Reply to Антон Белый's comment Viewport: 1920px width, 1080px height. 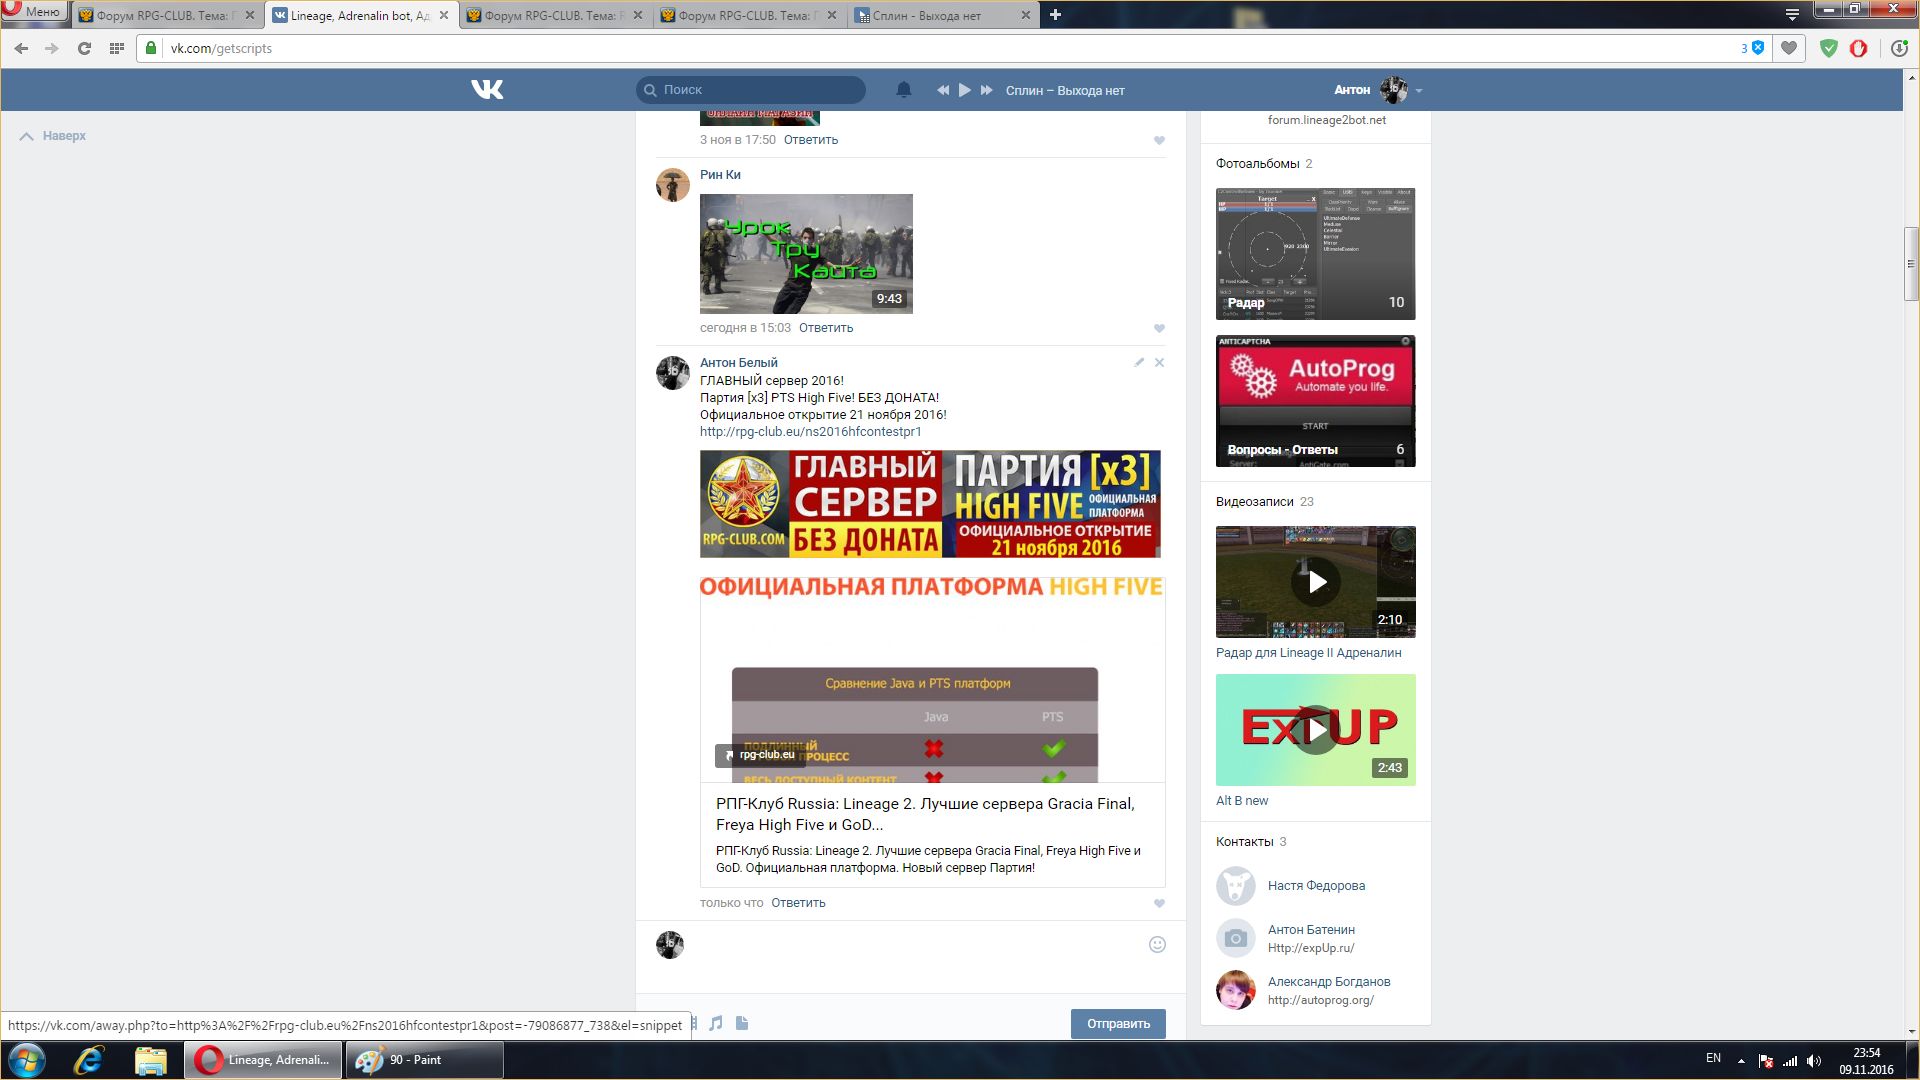[x=798, y=903]
